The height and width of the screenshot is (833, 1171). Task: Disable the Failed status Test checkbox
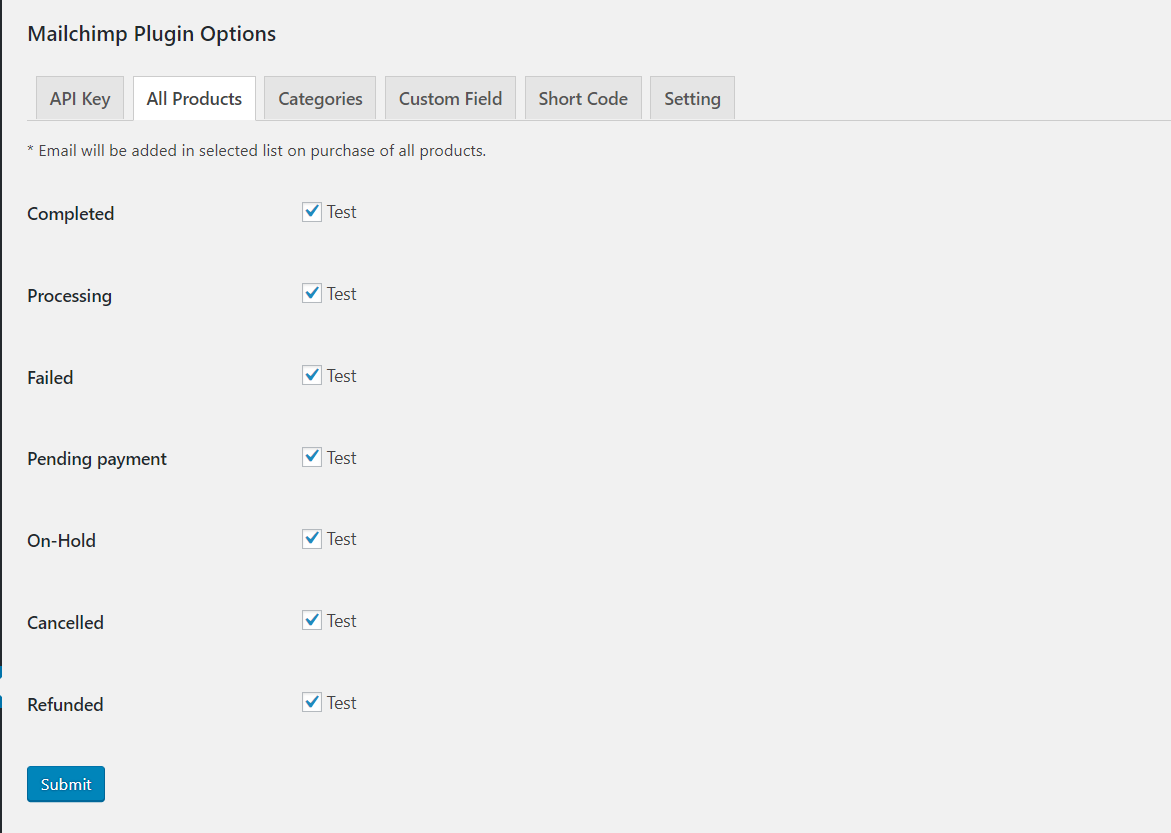pyautogui.click(x=312, y=376)
